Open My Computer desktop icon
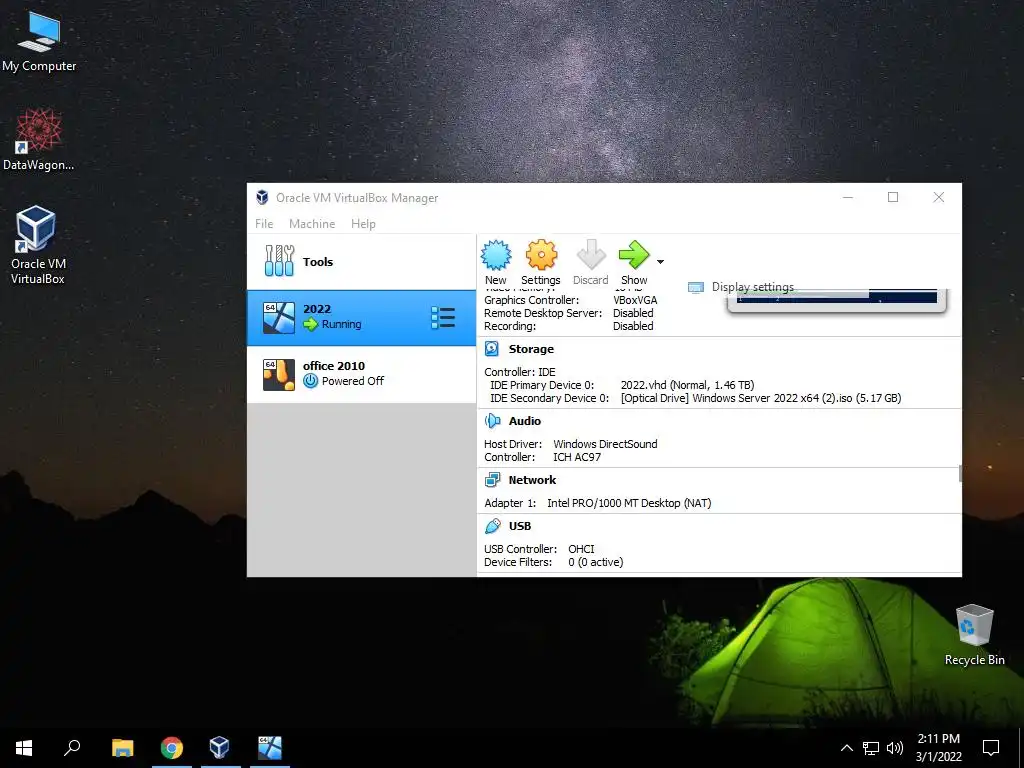Viewport: 1024px width, 768px height. click(39, 41)
